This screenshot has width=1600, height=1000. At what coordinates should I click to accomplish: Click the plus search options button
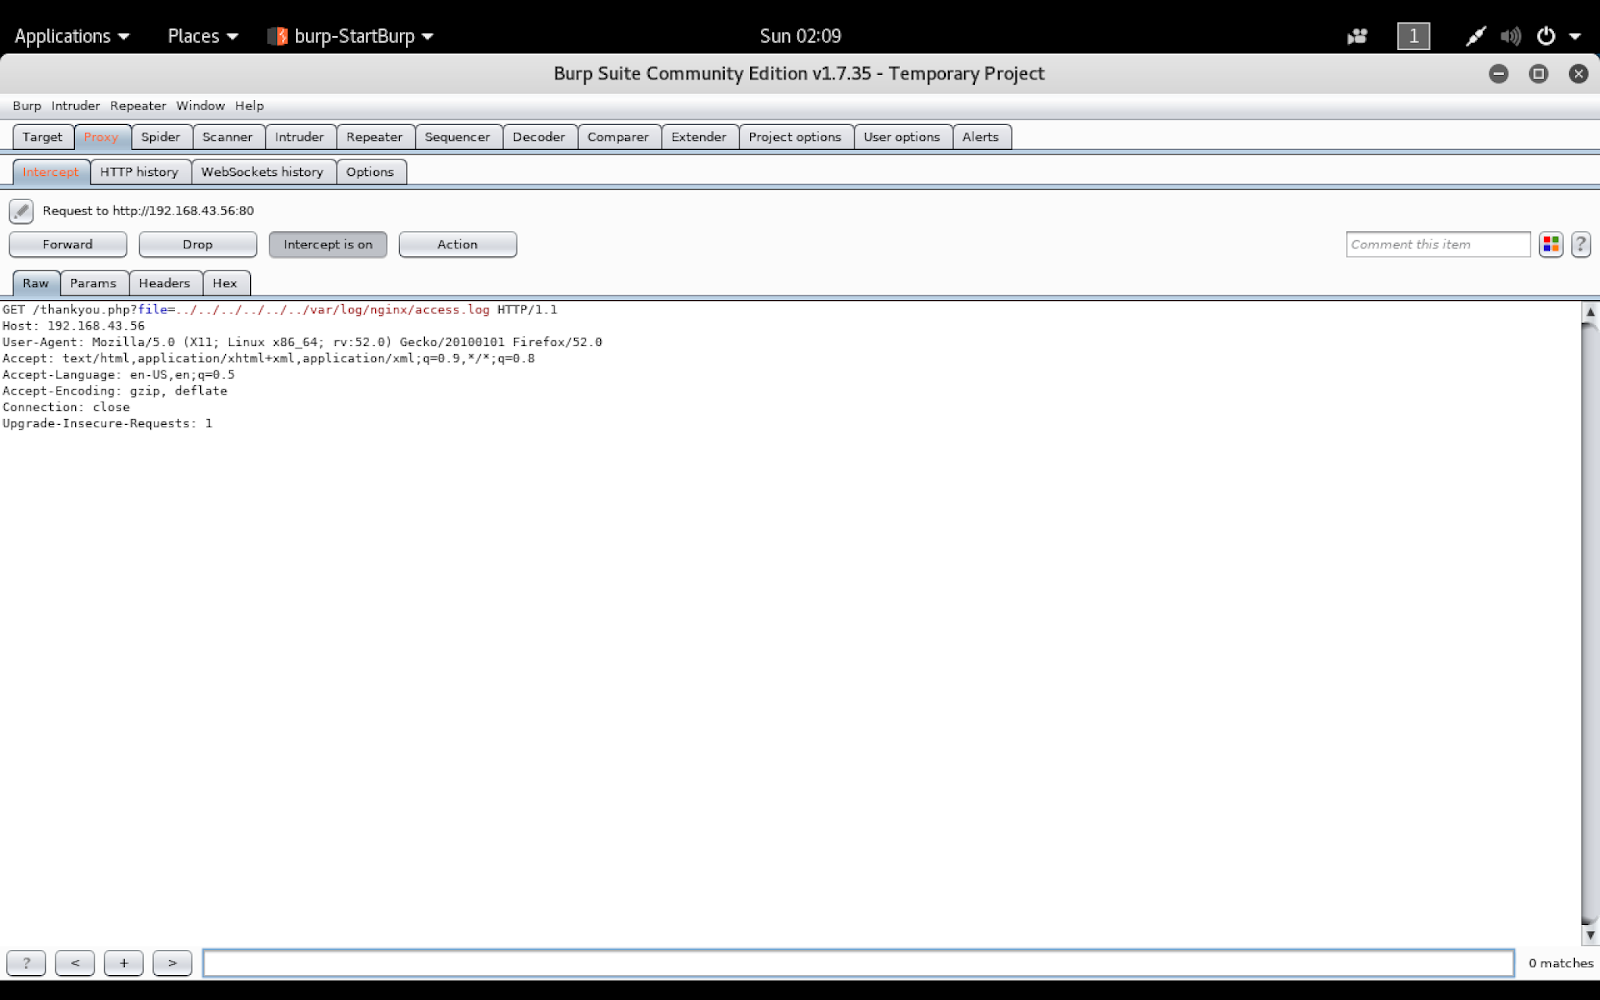click(x=124, y=963)
